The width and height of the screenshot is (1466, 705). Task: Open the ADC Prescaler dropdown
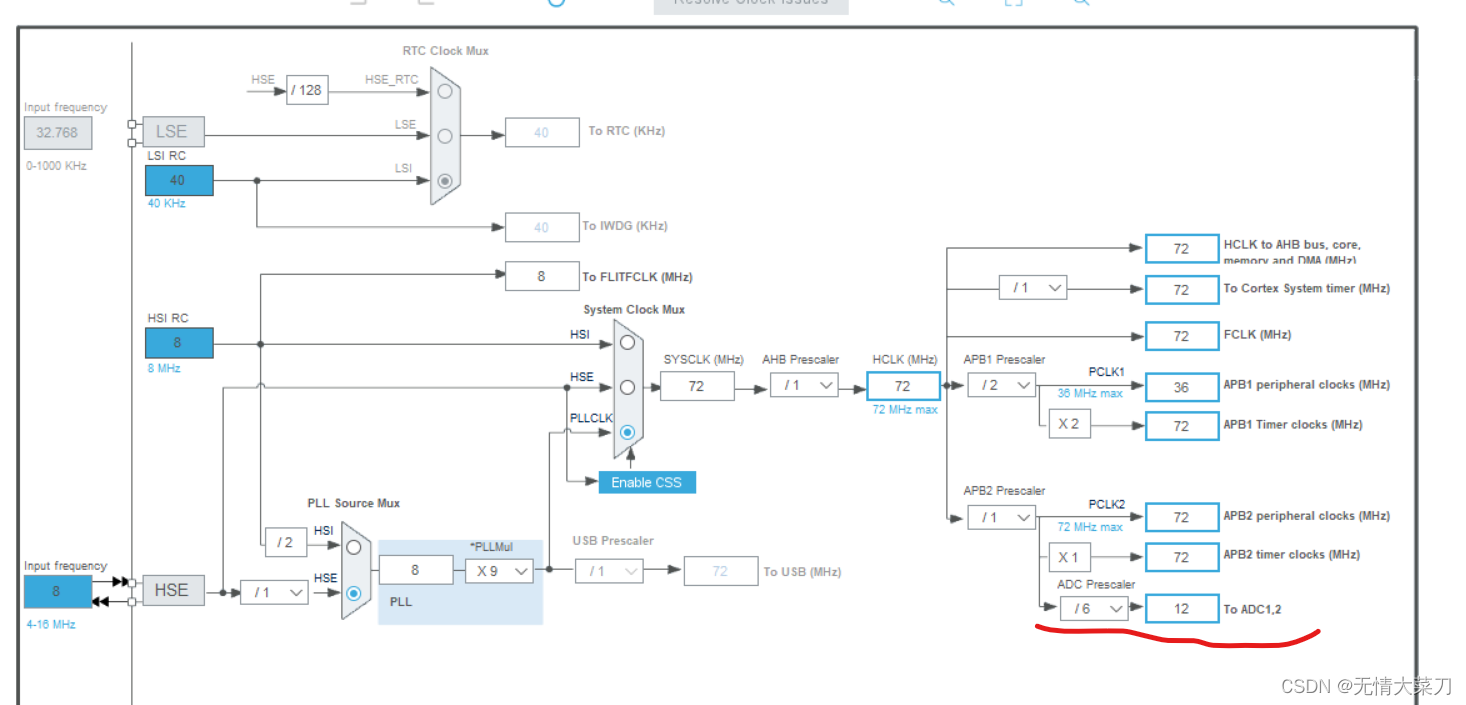pos(1094,608)
